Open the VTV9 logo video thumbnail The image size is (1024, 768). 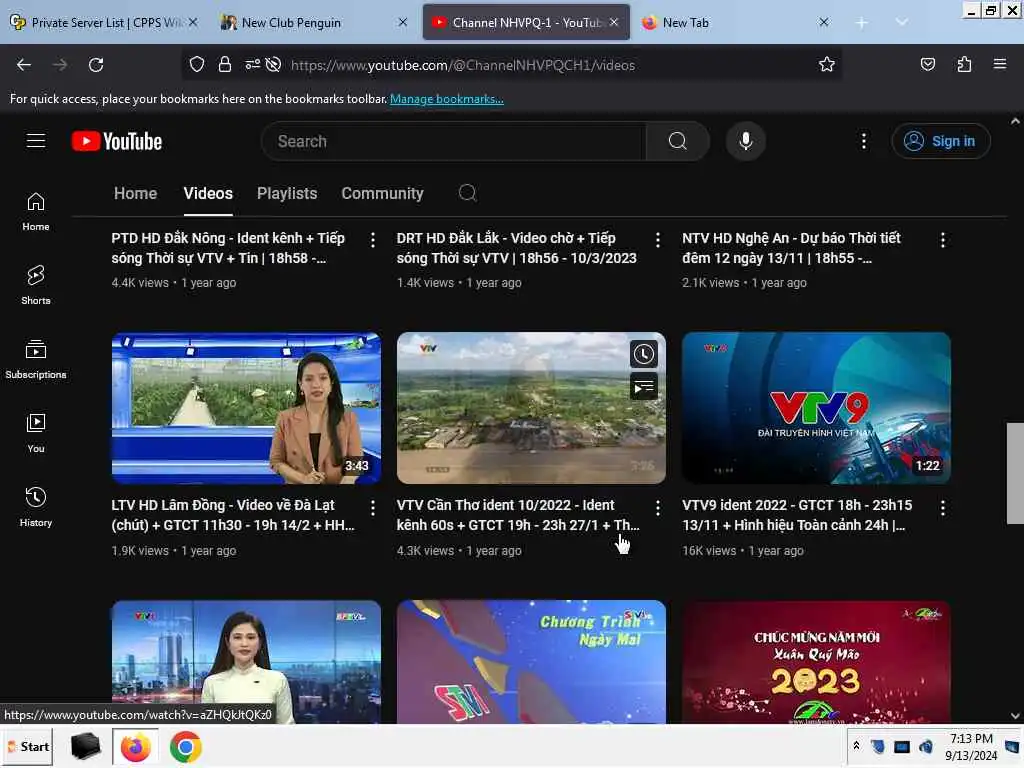816,408
